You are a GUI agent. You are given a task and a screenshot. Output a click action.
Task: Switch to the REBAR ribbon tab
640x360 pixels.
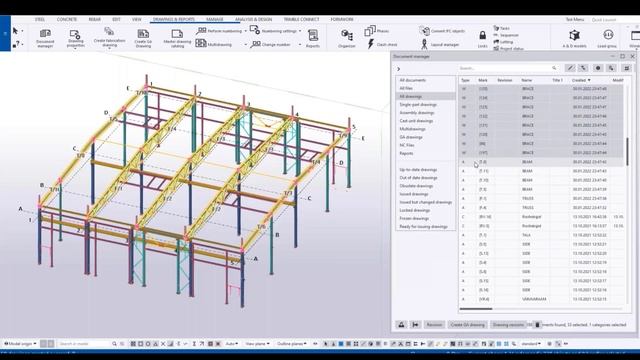94,19
